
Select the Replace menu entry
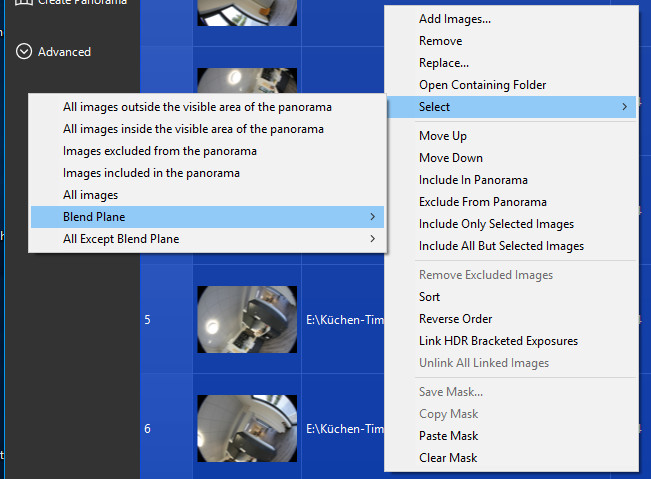[444, 63]
